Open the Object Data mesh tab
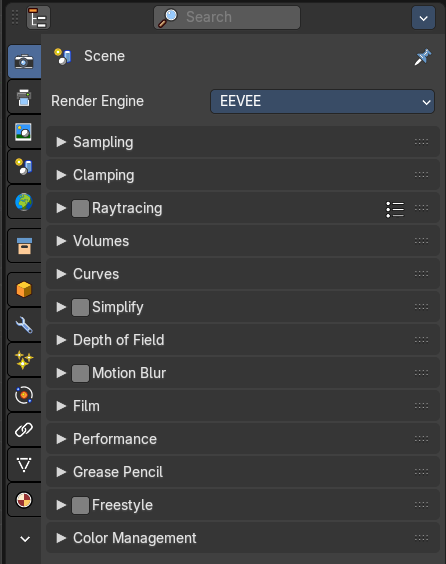This screenshot has width=446, height=564. click(x=24, y=465)
